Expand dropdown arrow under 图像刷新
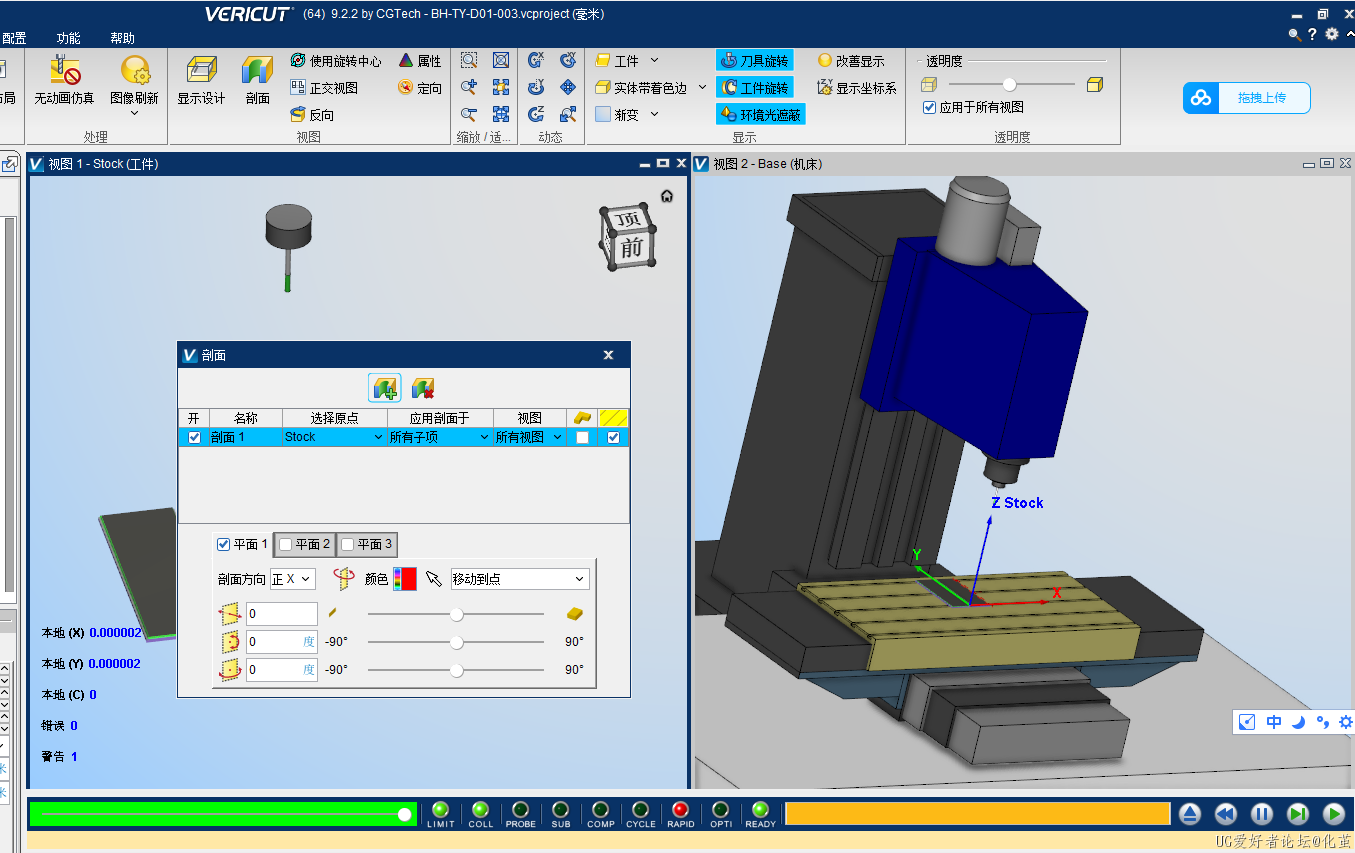Screen dimensions: 1355x853 (135, 113)
